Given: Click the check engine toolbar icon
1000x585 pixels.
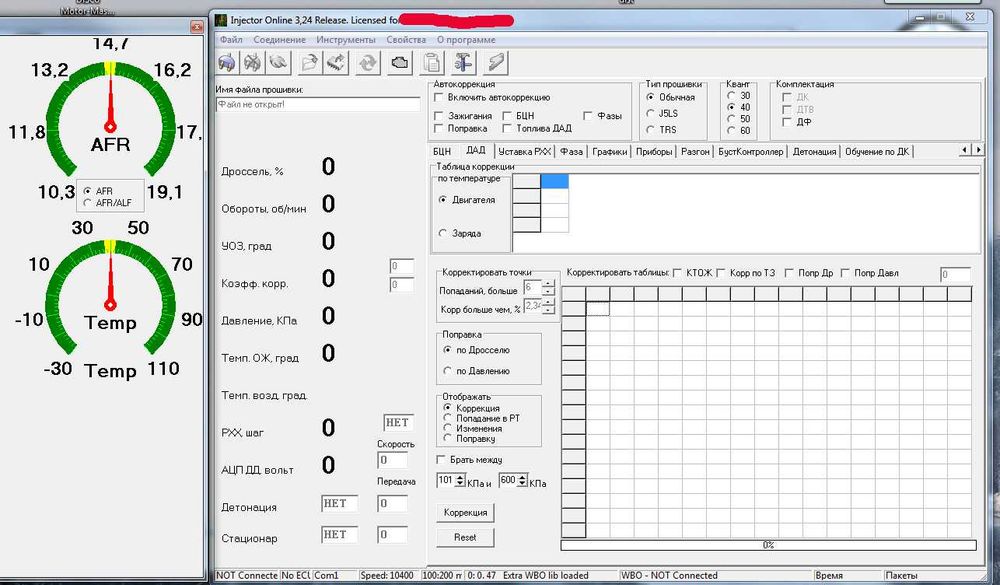Looking at the screenshot, I should point(400,63).
